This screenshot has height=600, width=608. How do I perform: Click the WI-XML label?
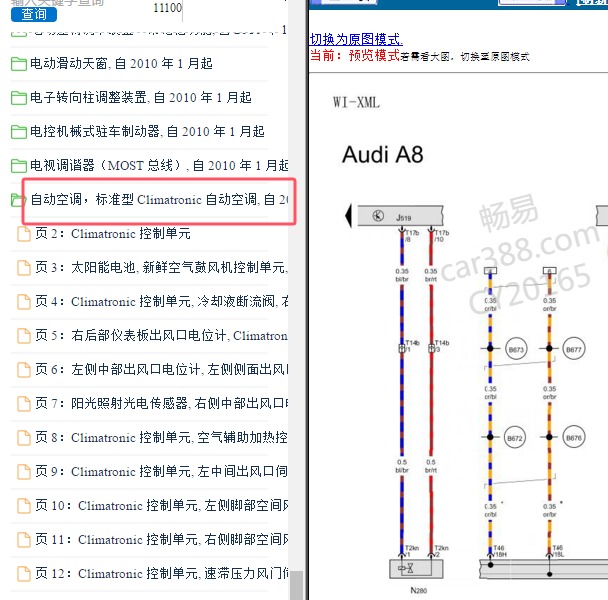(356, 102)
